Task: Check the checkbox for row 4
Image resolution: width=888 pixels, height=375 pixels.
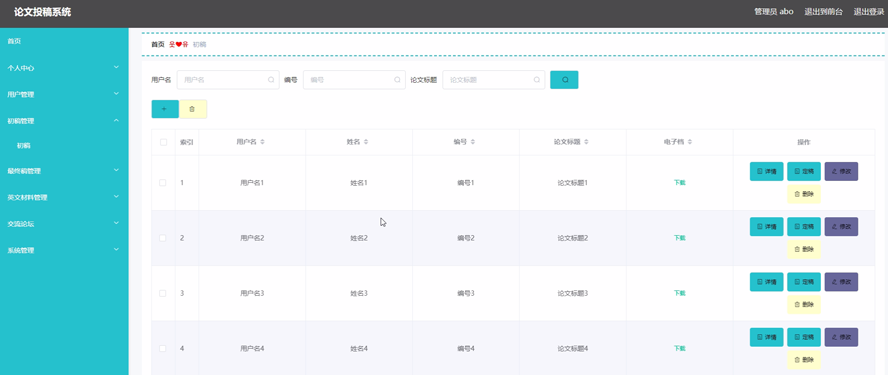Action: point(163,348)
